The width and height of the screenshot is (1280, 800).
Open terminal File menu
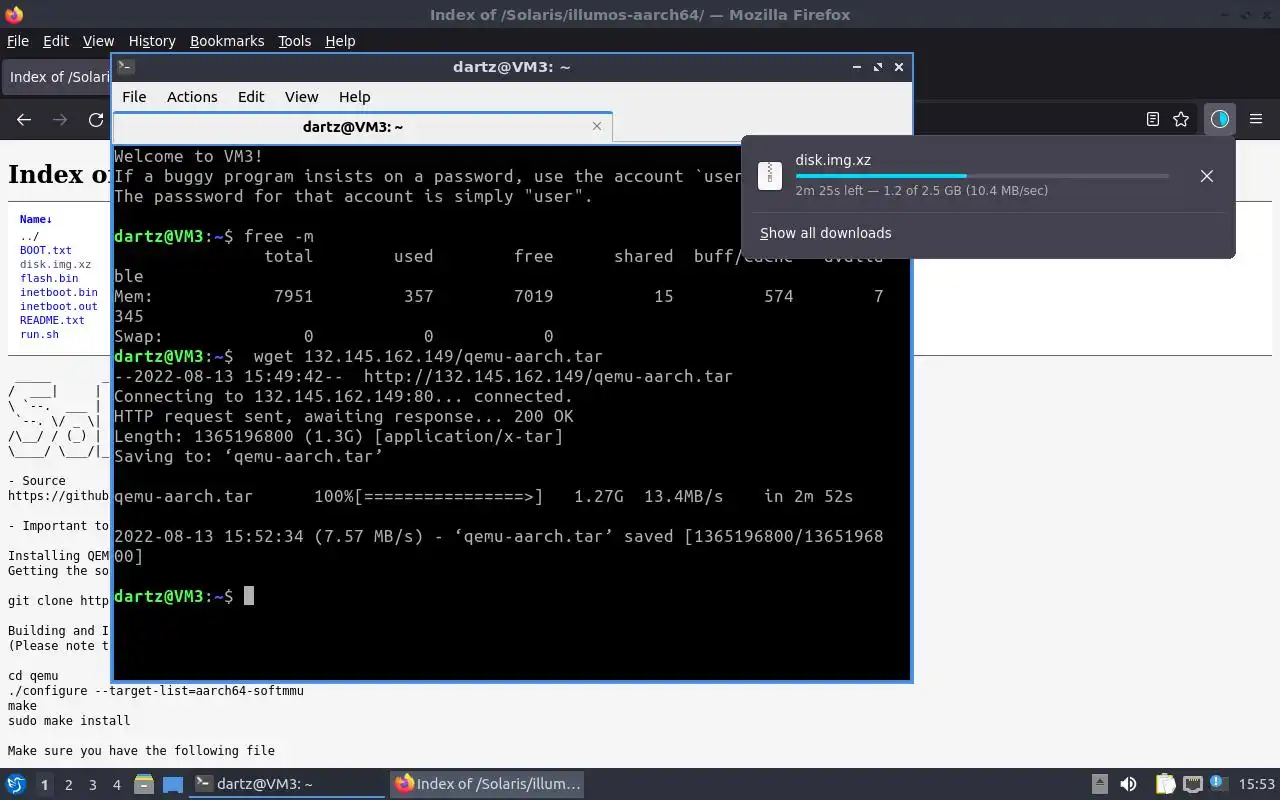pos(134,97)
